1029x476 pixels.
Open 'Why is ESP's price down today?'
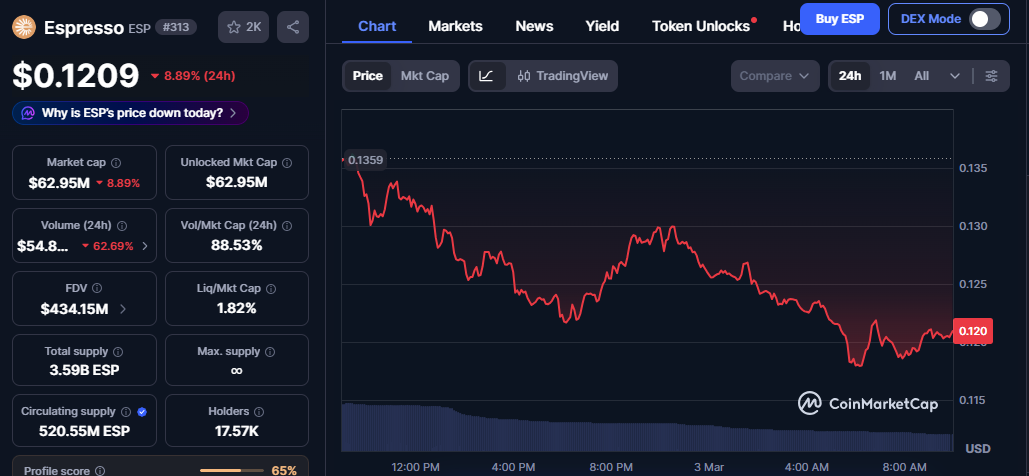tap(131, 113)
